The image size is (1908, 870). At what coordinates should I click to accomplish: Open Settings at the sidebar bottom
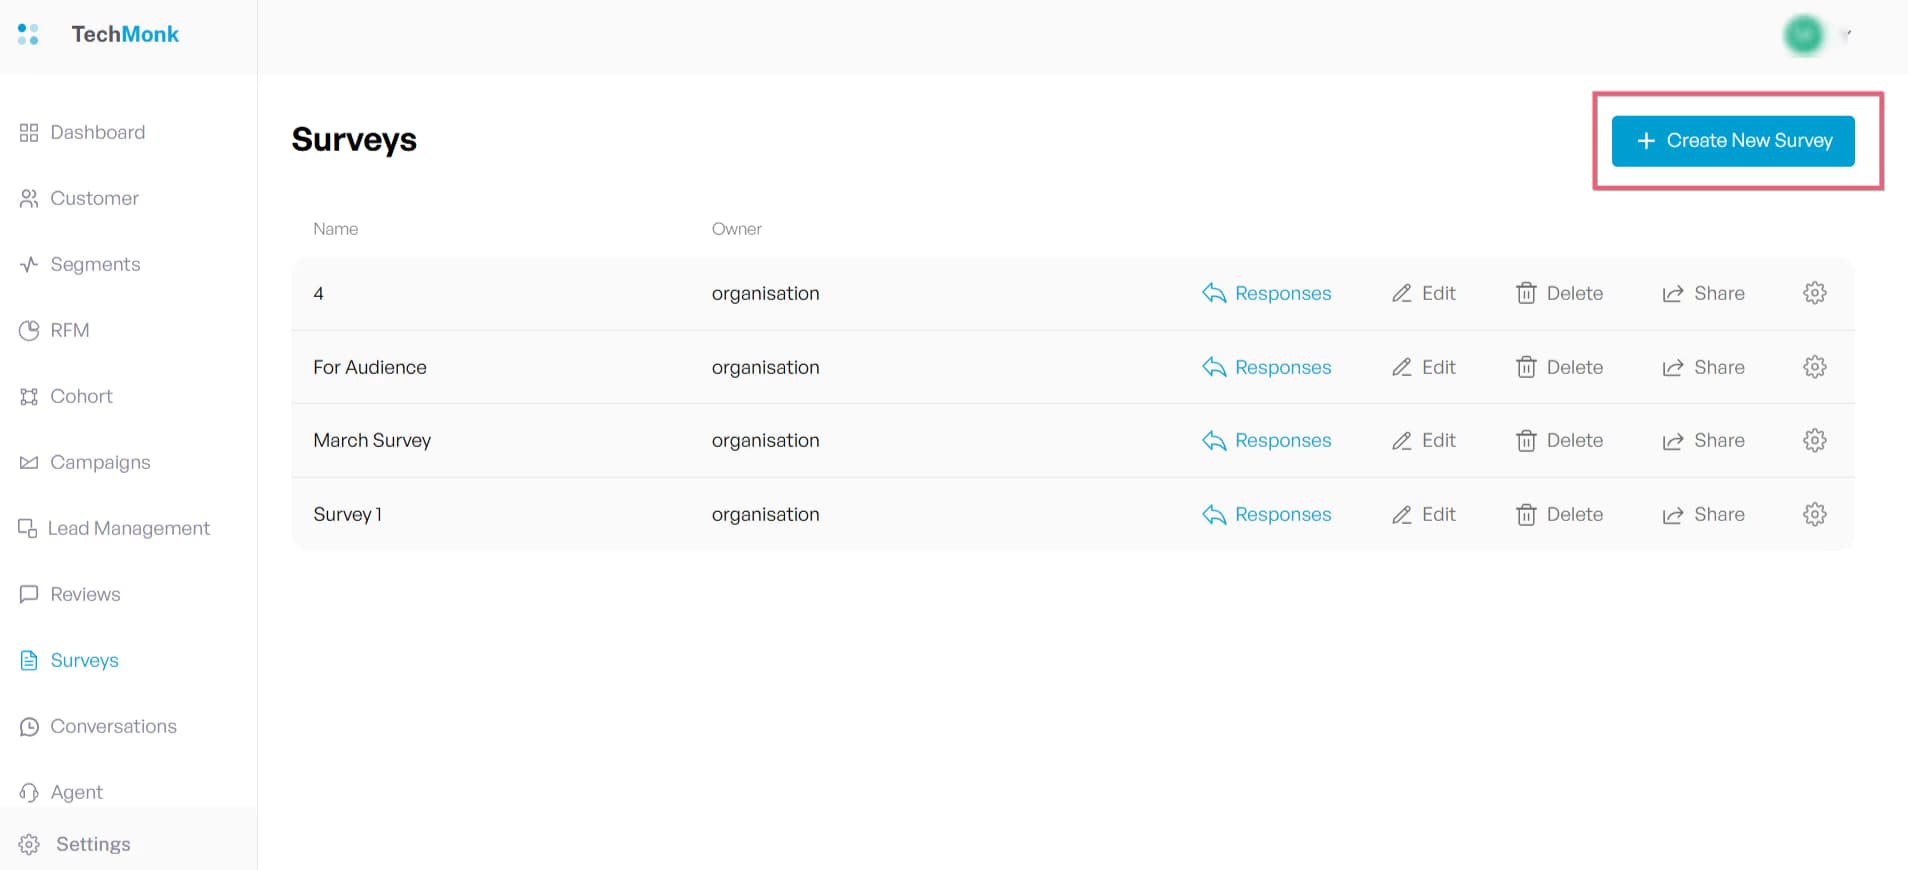[x=75, y=844]
